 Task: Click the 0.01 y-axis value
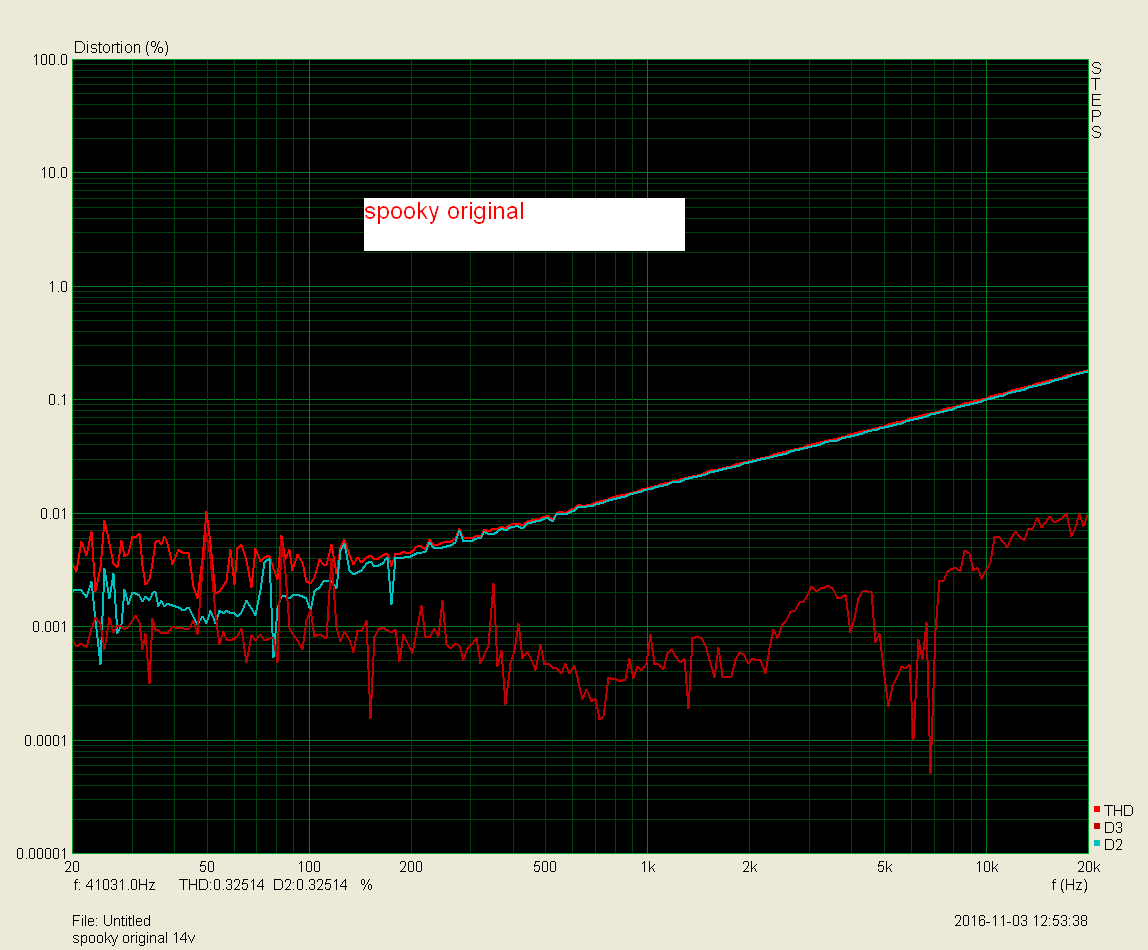(53, 514)
